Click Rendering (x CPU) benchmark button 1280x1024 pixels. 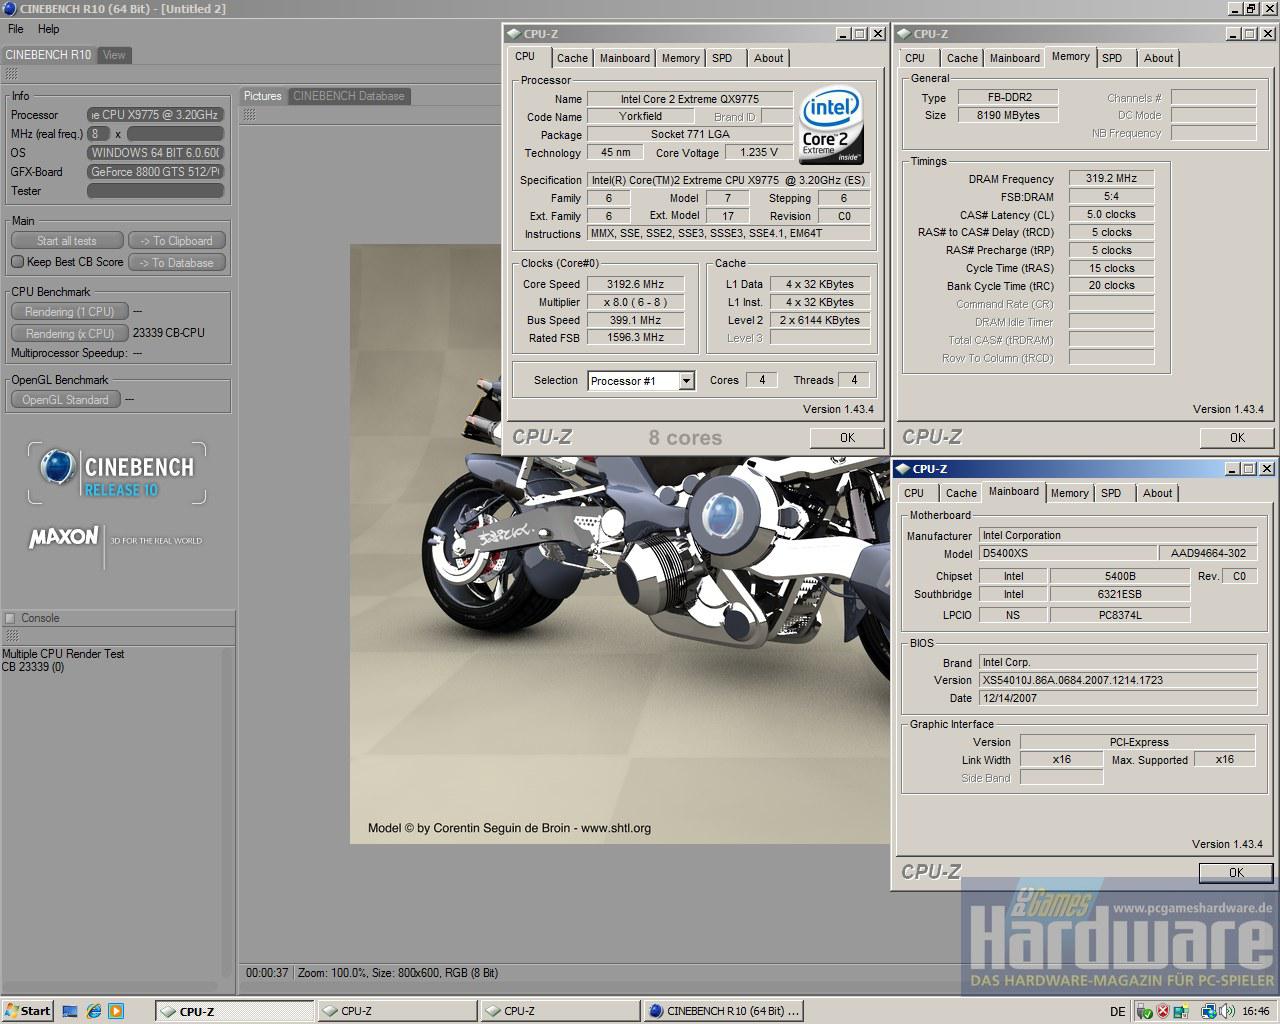[x=69, y=334]
